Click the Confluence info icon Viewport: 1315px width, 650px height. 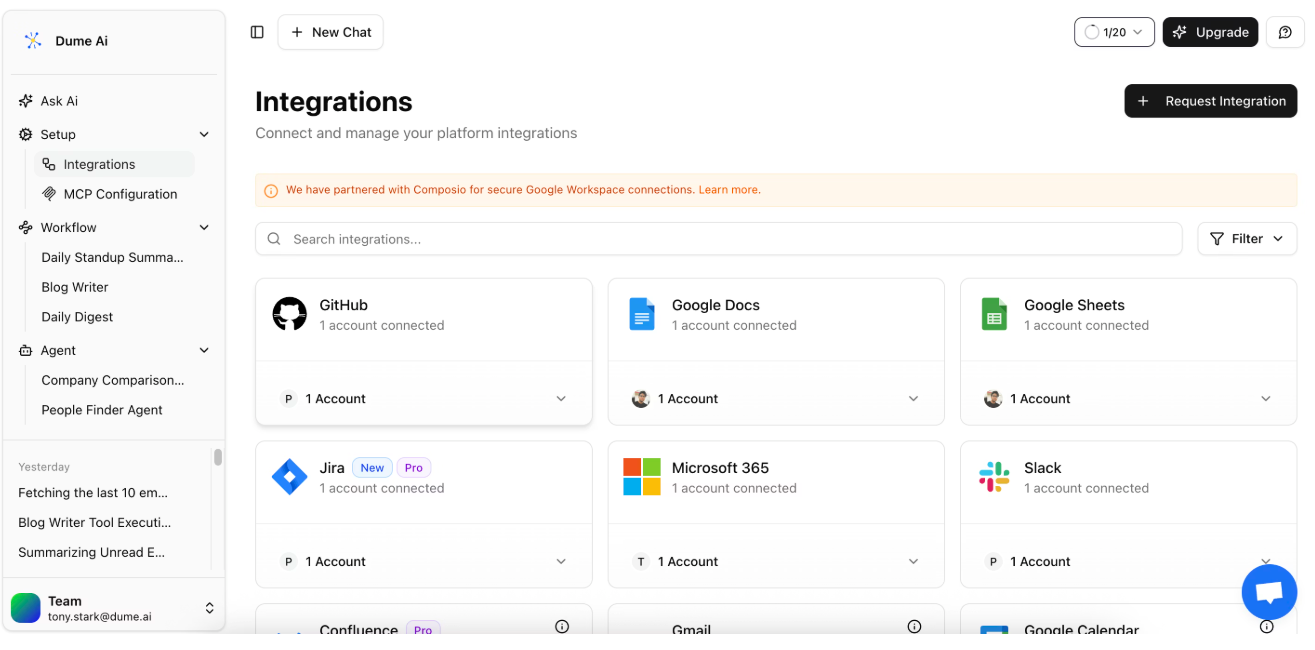561,625
